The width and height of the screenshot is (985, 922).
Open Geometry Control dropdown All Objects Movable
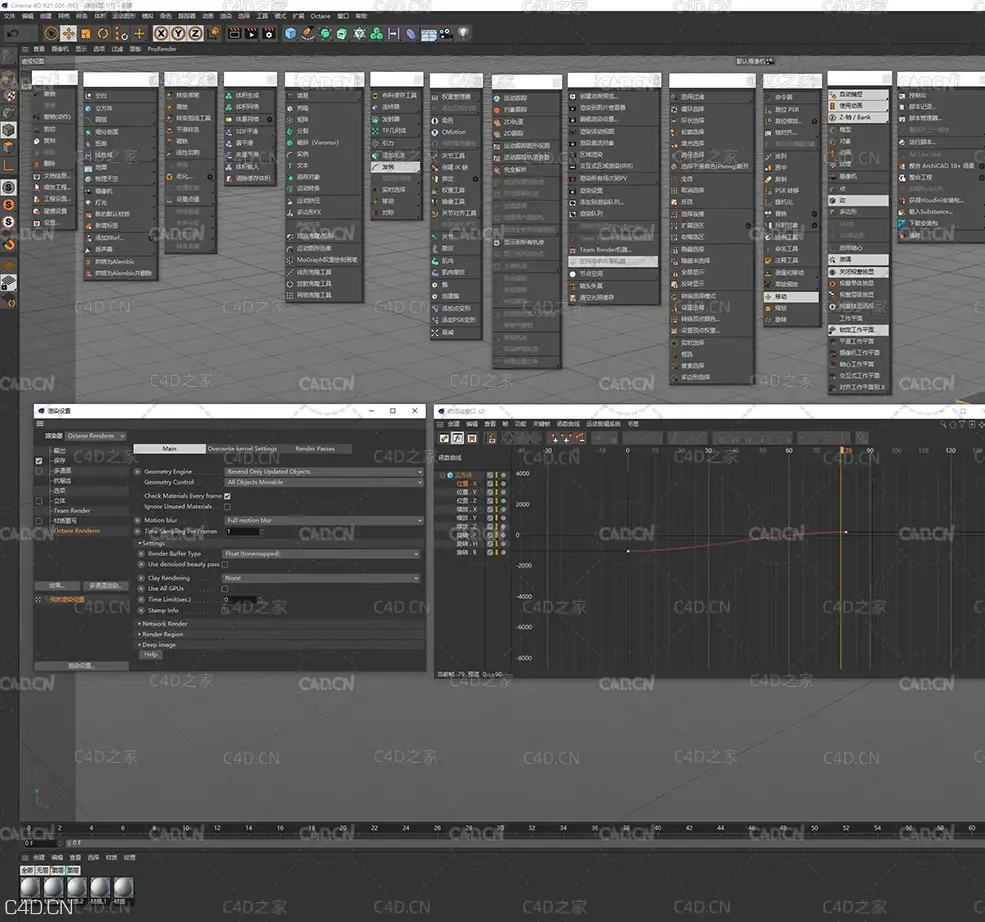pos(324,482)
